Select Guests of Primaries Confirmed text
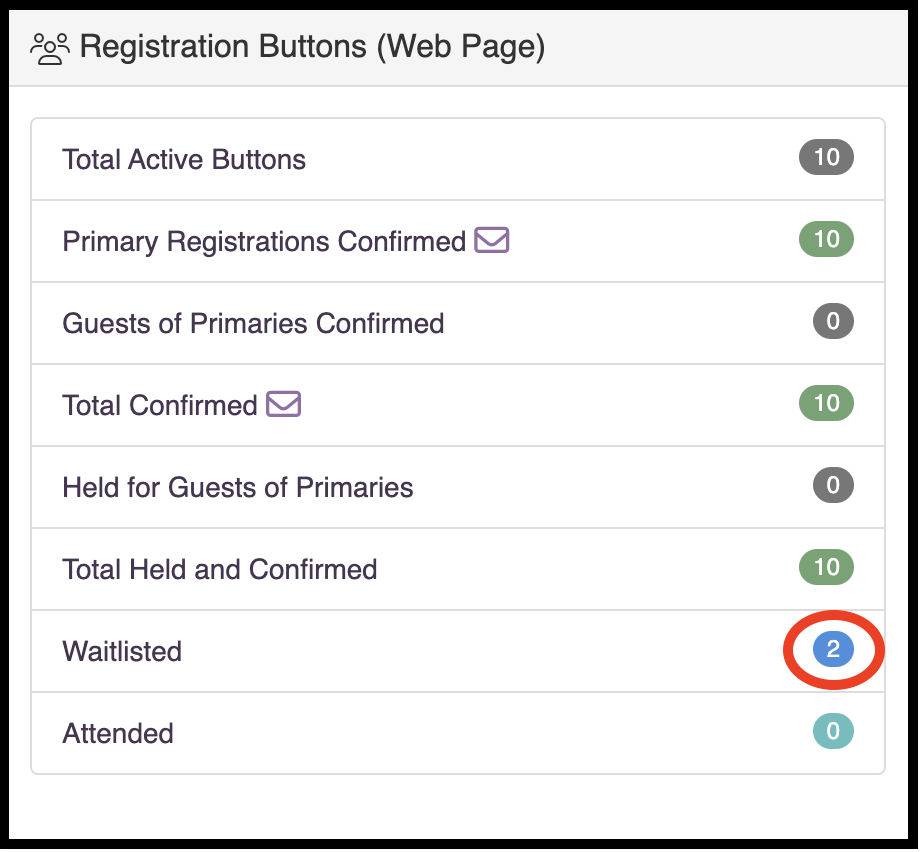This screenshot has width=920, height=852. point(253,323)
